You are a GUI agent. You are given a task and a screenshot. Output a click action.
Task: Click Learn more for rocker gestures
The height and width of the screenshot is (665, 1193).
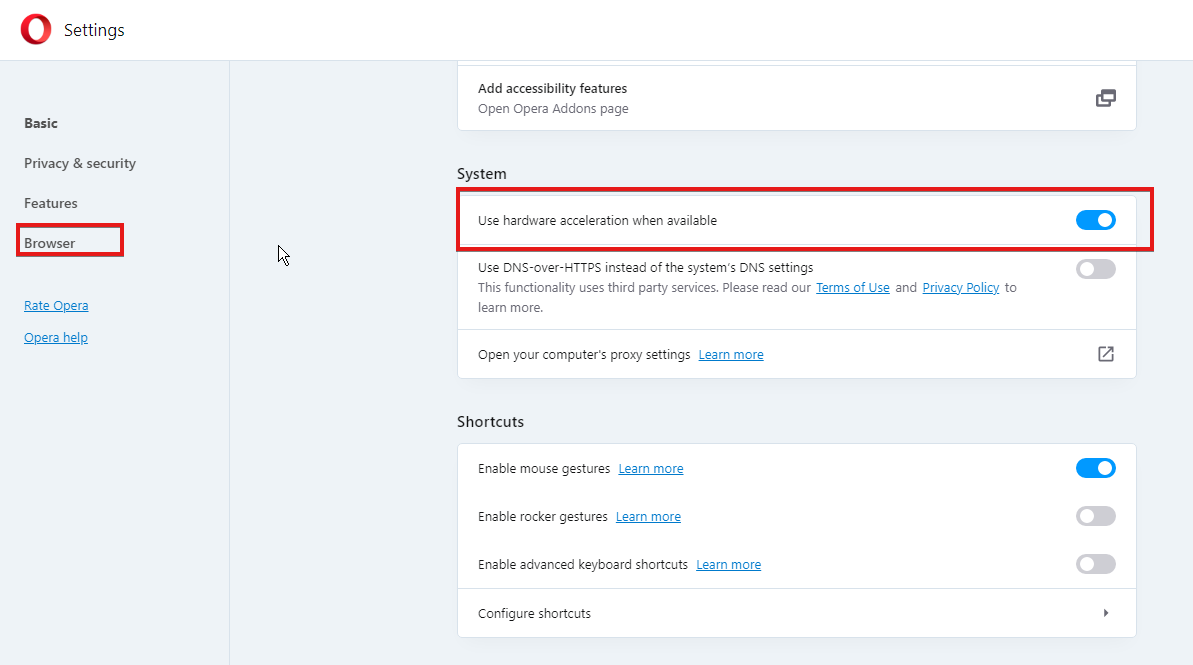coord(648,517)
